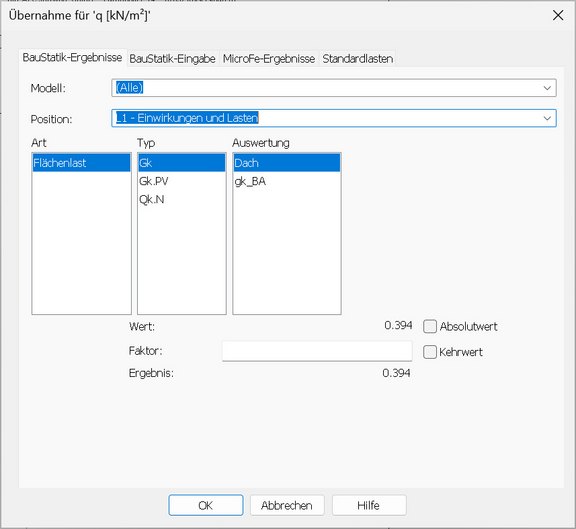This screenshot has height=529, width=576.
Task: Open the BauStatik-Eingabe tab
Action: 172,59
